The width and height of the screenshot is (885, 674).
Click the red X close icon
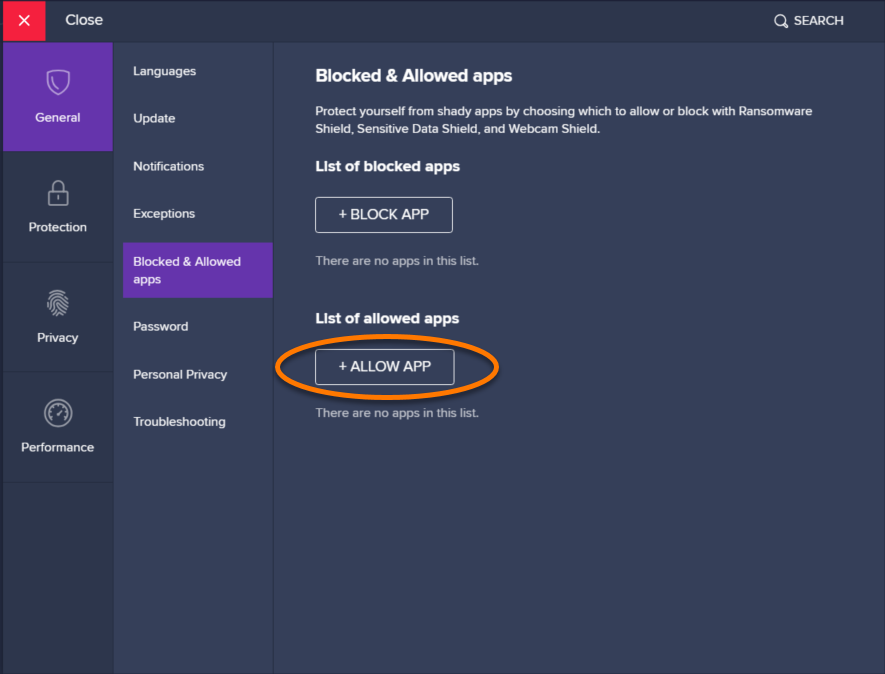click(24, 21)
